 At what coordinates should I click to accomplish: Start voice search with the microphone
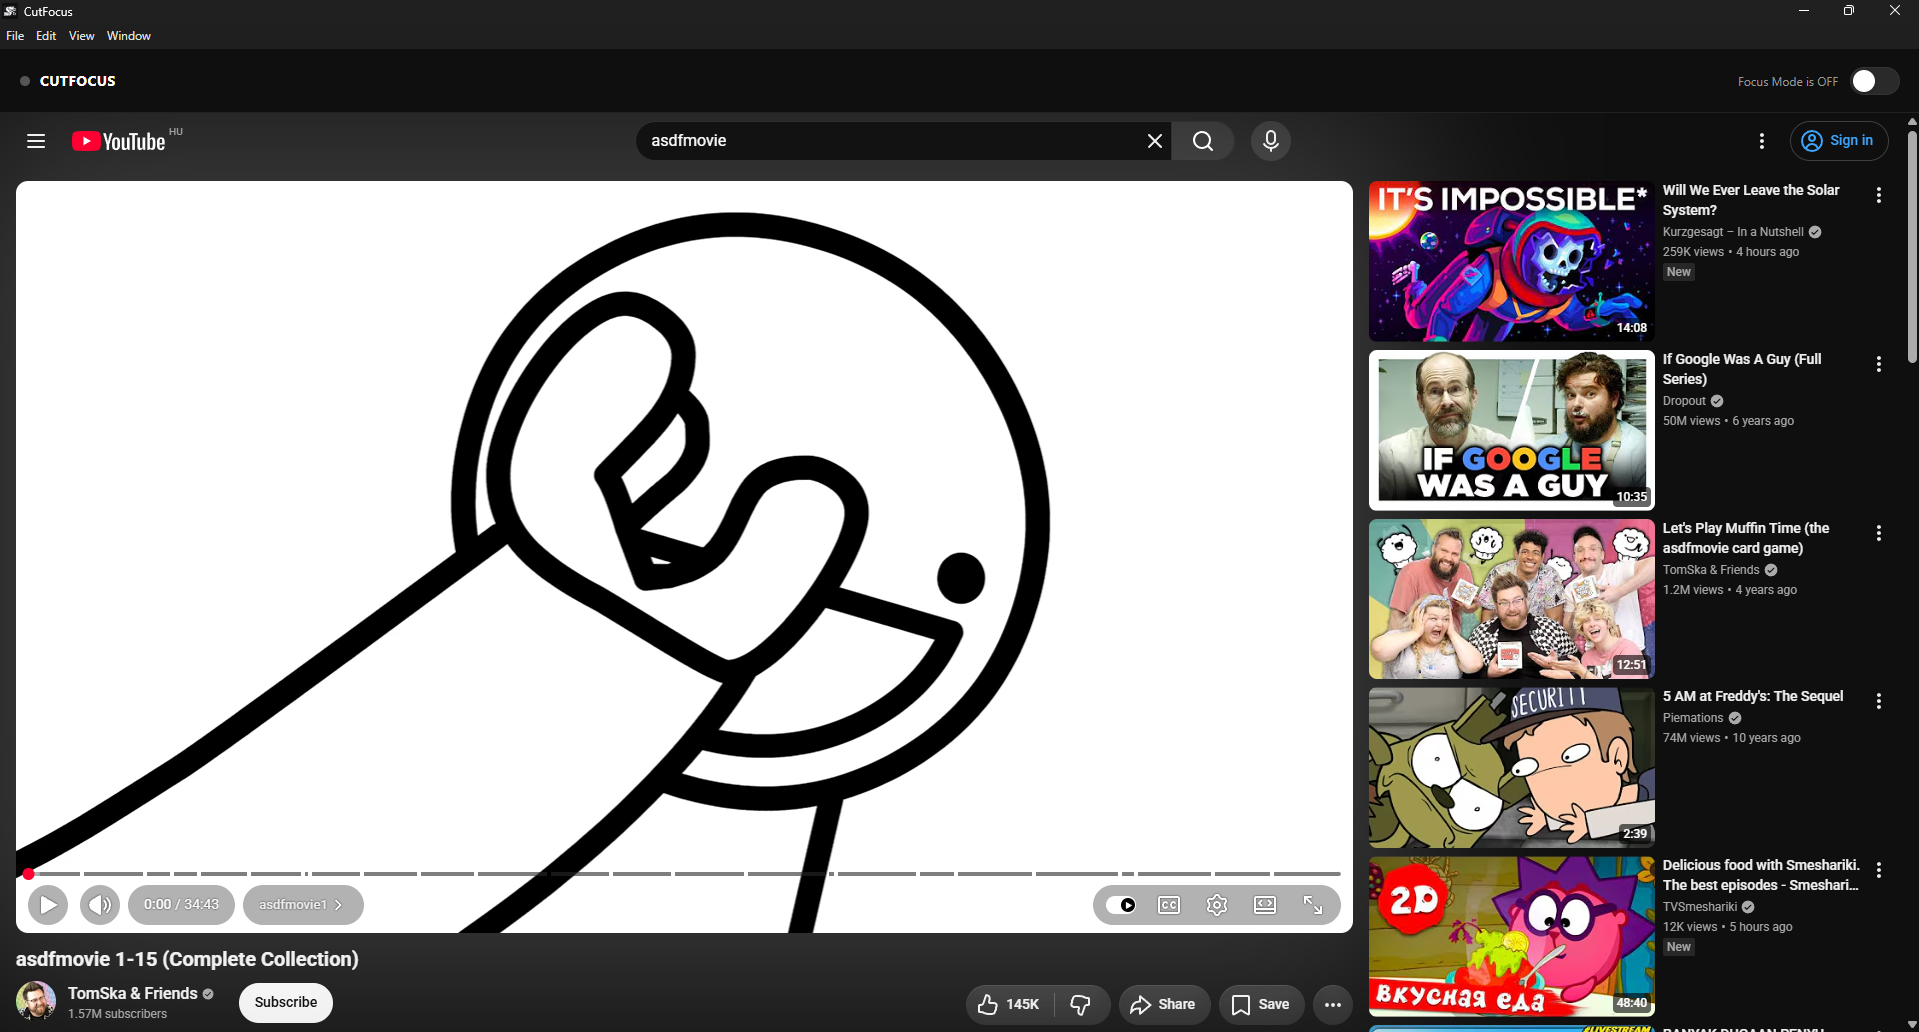(1271, 141)
